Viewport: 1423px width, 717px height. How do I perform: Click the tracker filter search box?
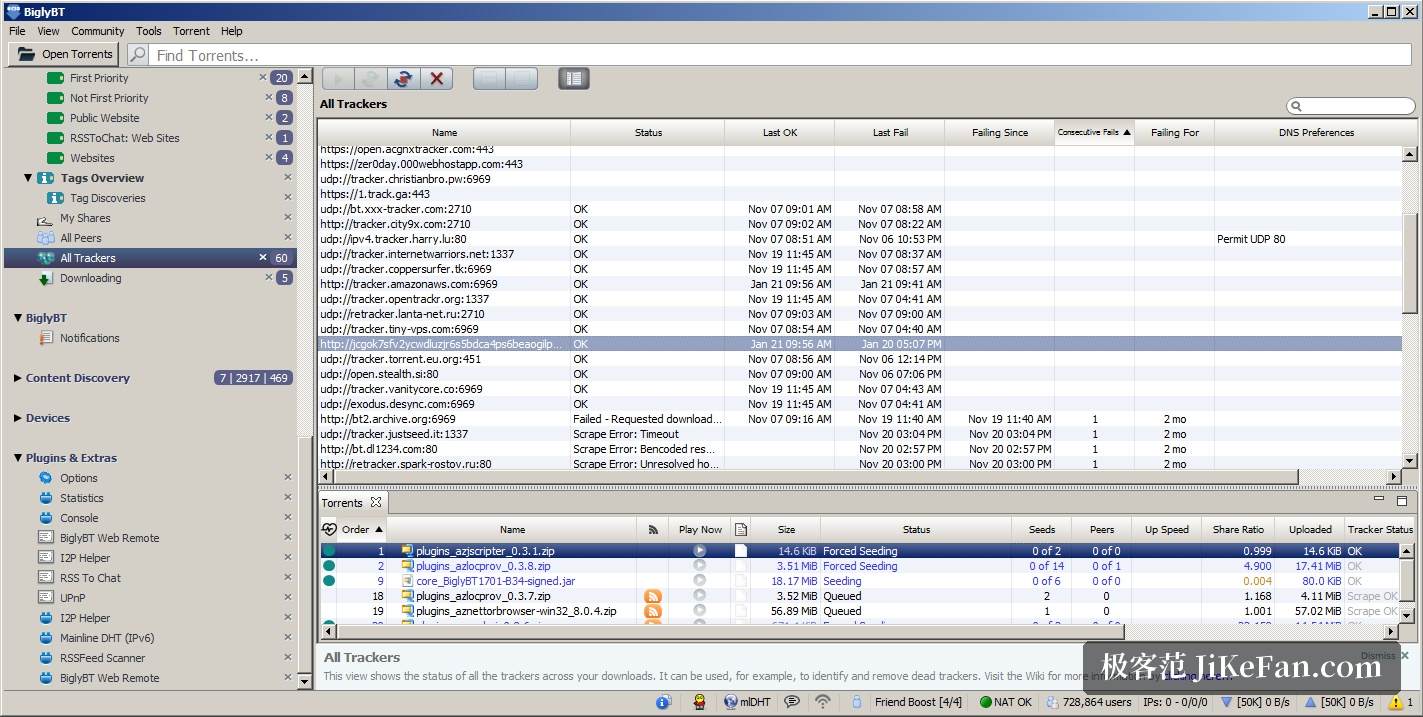click(1351, 105)
